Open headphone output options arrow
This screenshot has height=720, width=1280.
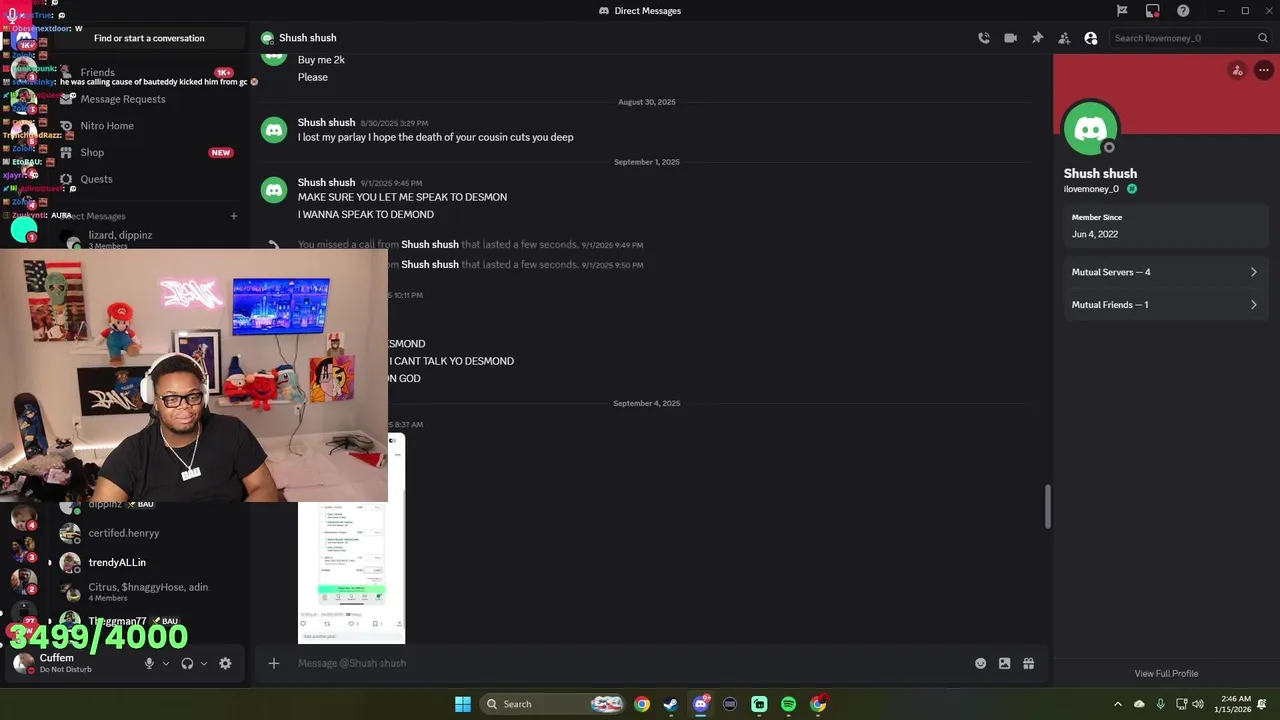[204, 663]
